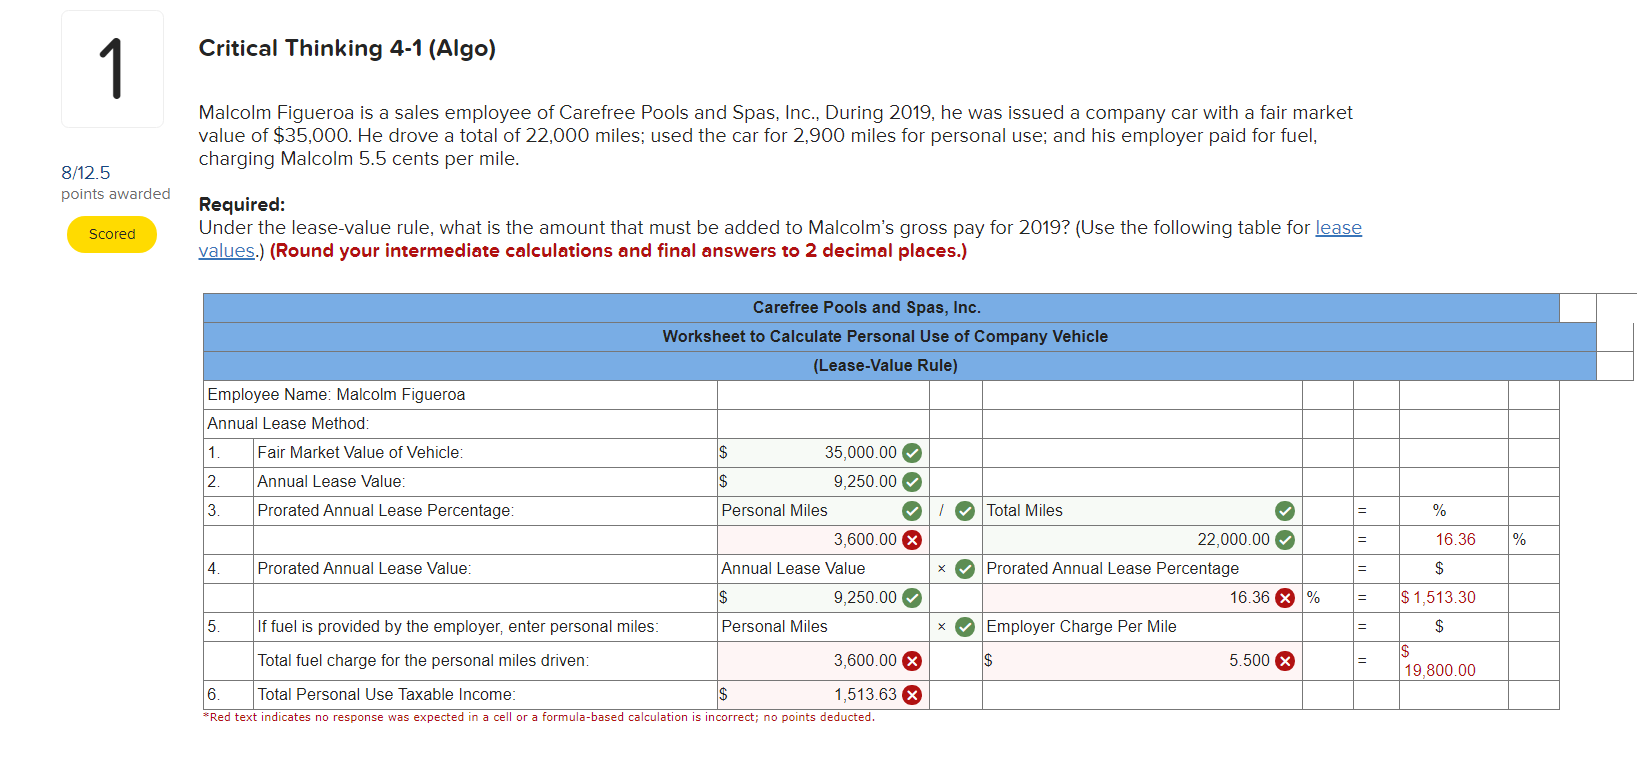Click green check in the Total Miles dropdown

[x=1285, y=511]
